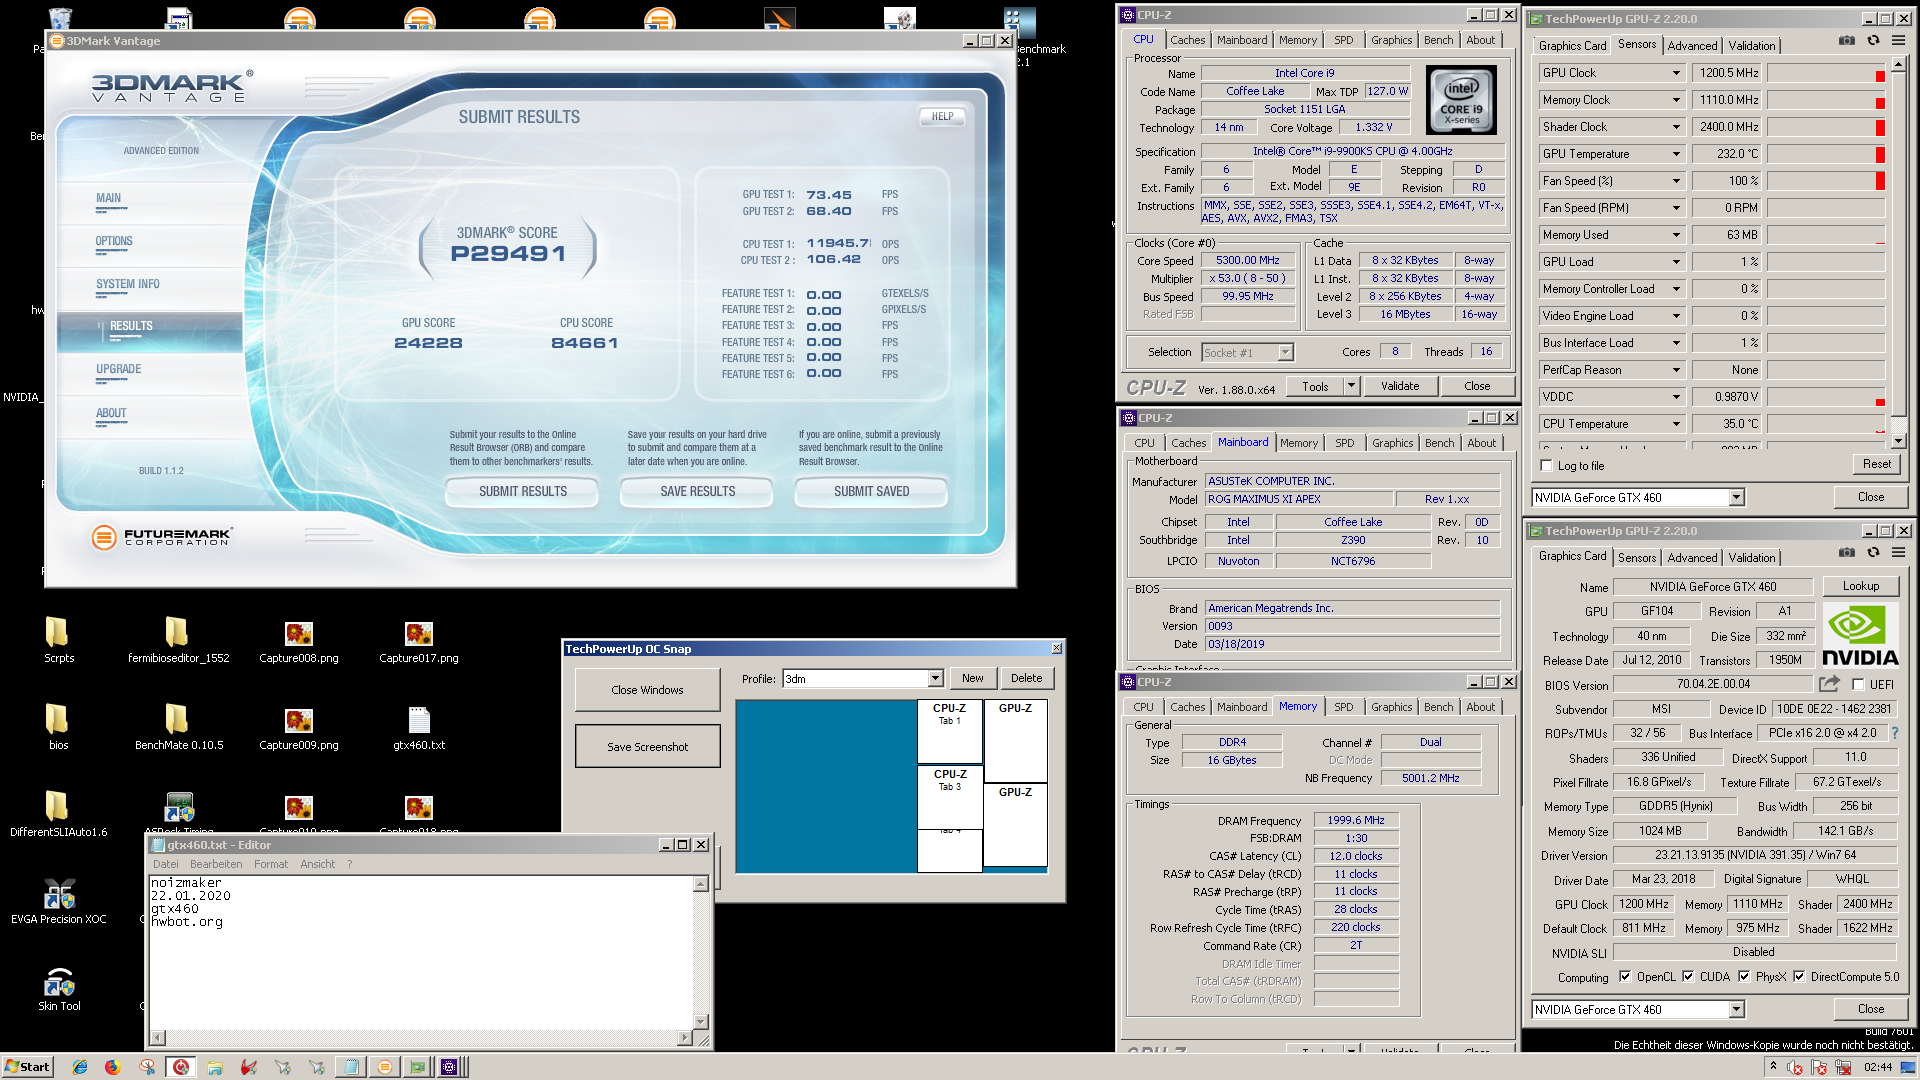Viewport: 1920px width, 1080px height.
Task: Open the Scrpts desktop folder
Action: coord(59,640)
